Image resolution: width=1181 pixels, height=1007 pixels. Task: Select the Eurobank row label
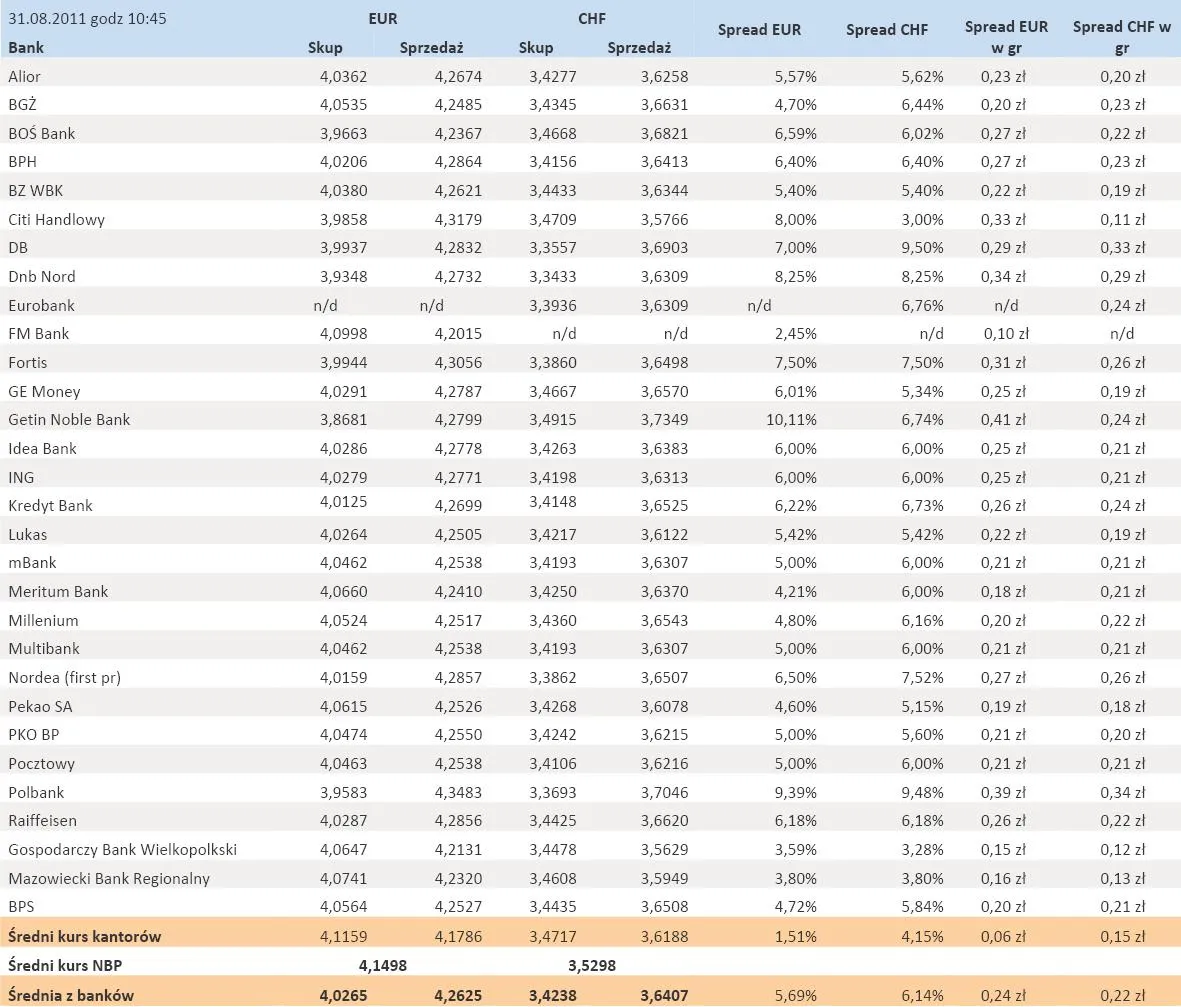pos(41,305)
